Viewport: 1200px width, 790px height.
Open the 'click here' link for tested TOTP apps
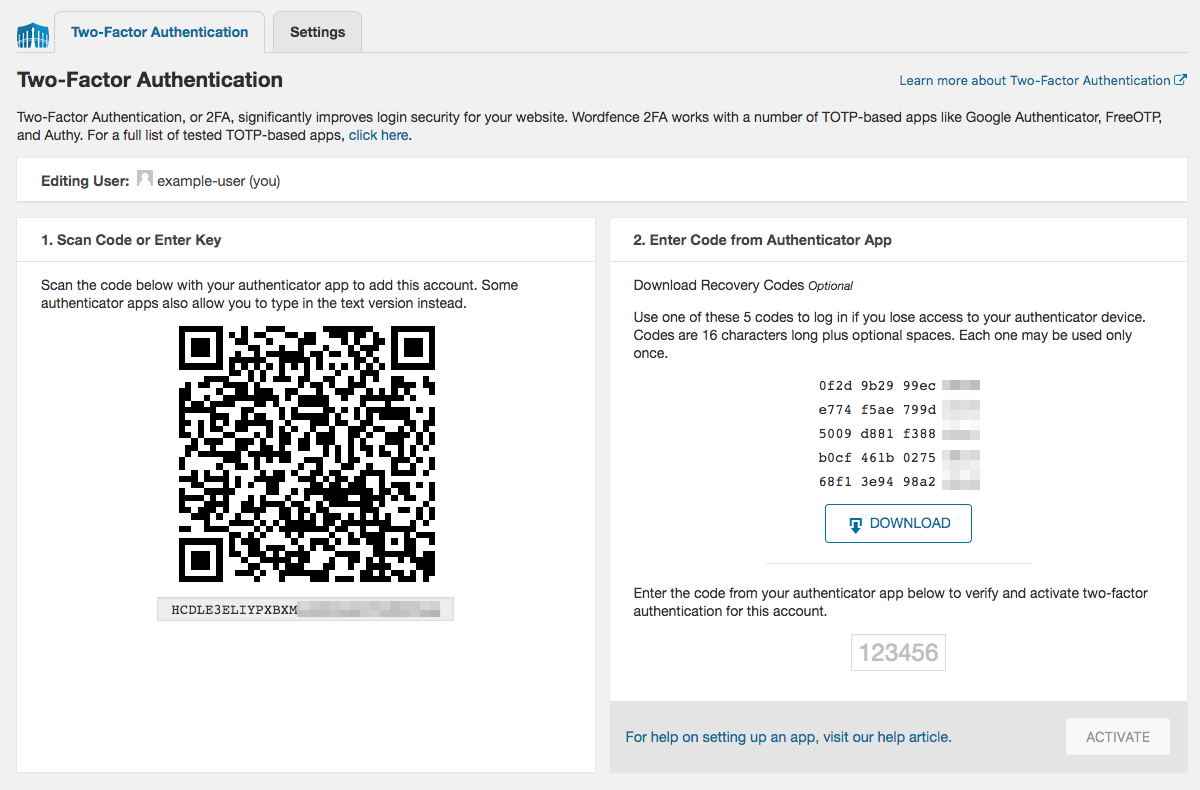(378, 135)
